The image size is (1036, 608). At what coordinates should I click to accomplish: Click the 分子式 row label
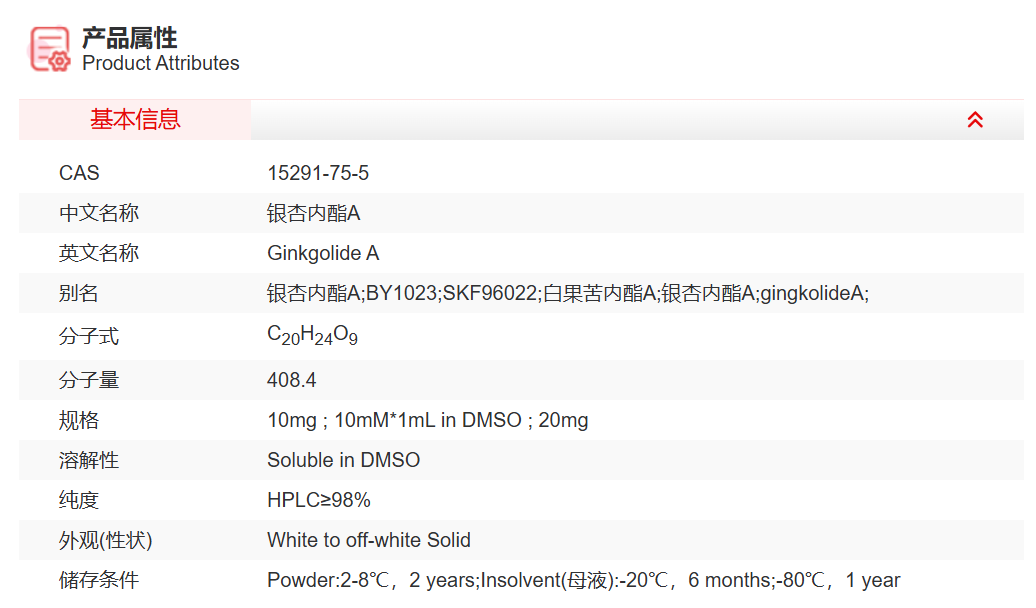[89, 337]
